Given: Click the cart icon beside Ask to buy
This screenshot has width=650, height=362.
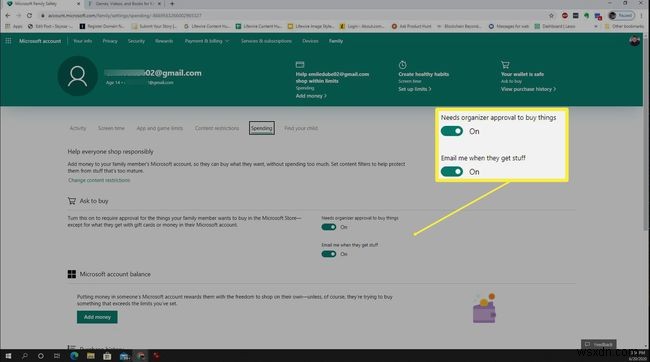Looking at the screenshot, I should tap(72, 201).
